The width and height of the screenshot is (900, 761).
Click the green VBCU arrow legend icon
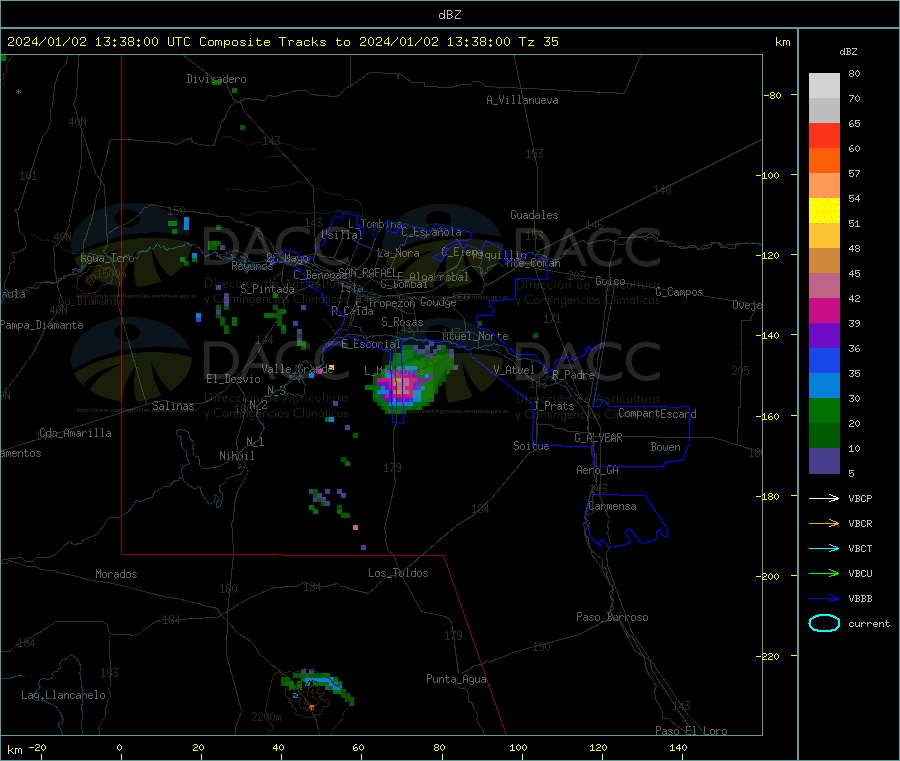click(824, 573)
